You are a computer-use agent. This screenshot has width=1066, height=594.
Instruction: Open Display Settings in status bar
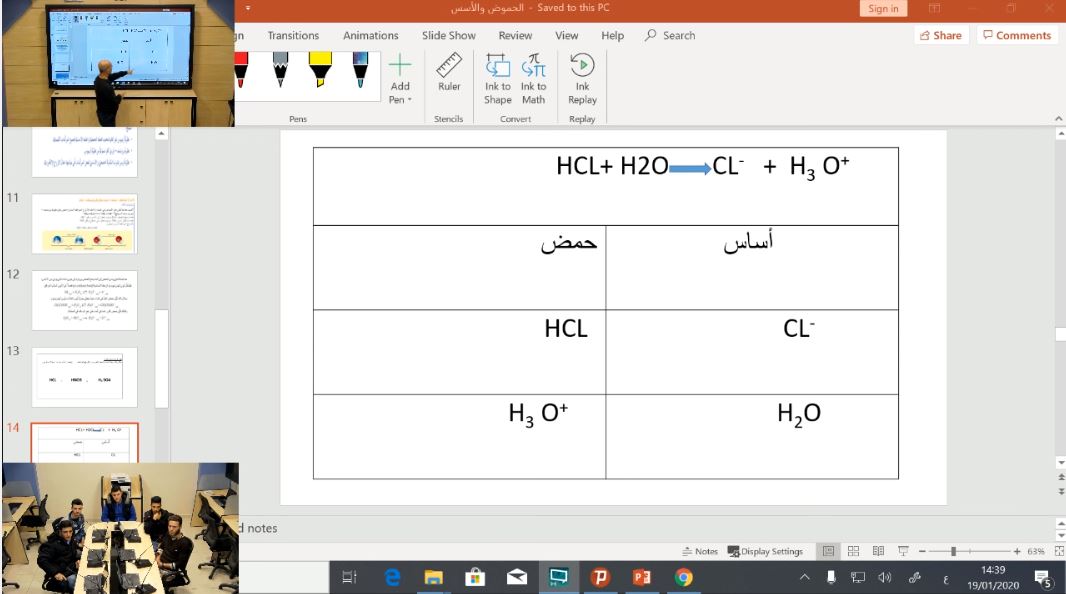pyautogui.click(x=765, y=551)
